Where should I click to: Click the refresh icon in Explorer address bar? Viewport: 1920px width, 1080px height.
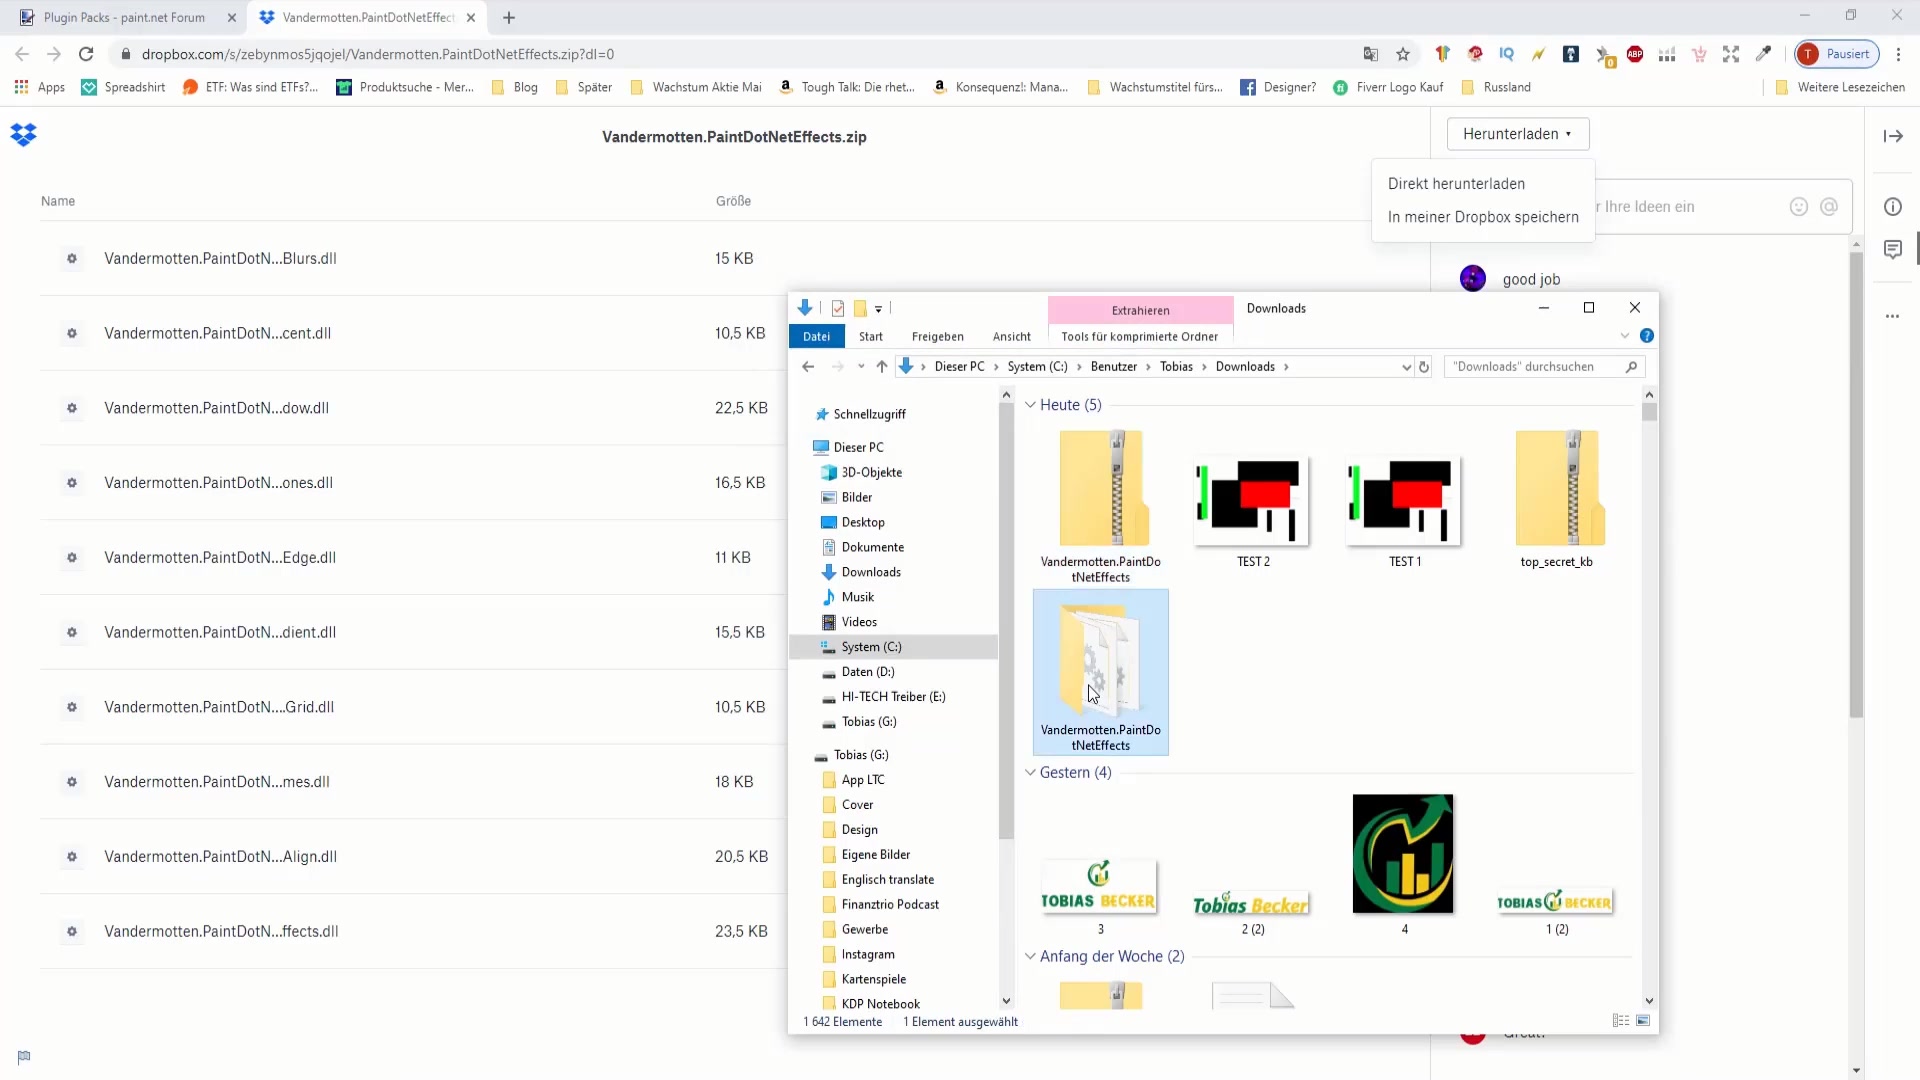1424,367
